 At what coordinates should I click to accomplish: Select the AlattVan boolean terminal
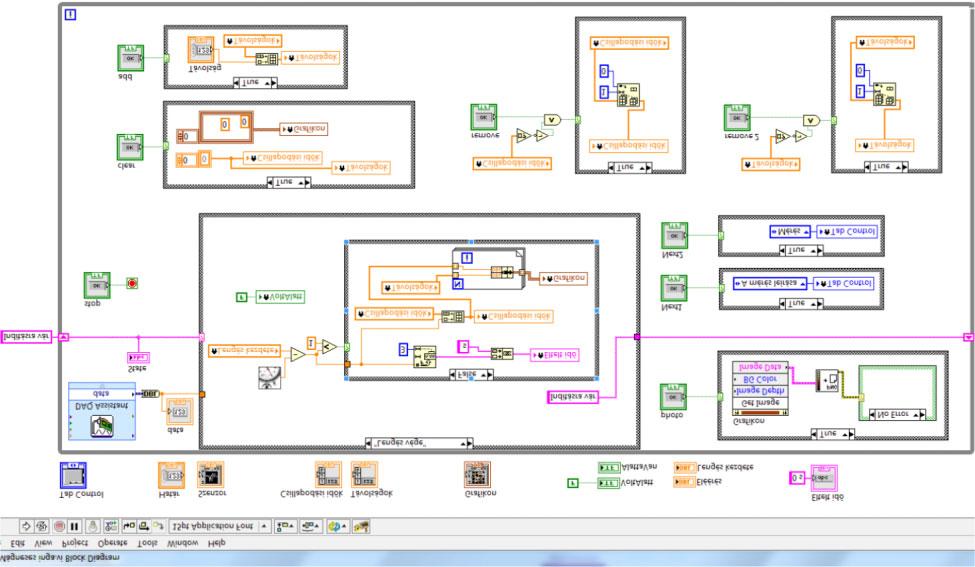(609, 467)
